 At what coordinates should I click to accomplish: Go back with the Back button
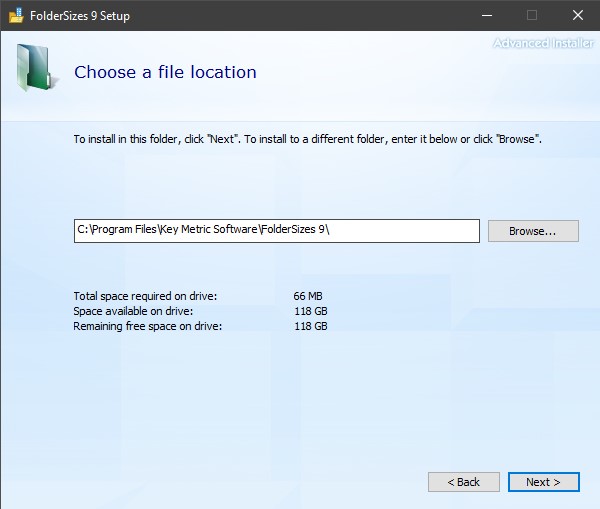[463, 482]
